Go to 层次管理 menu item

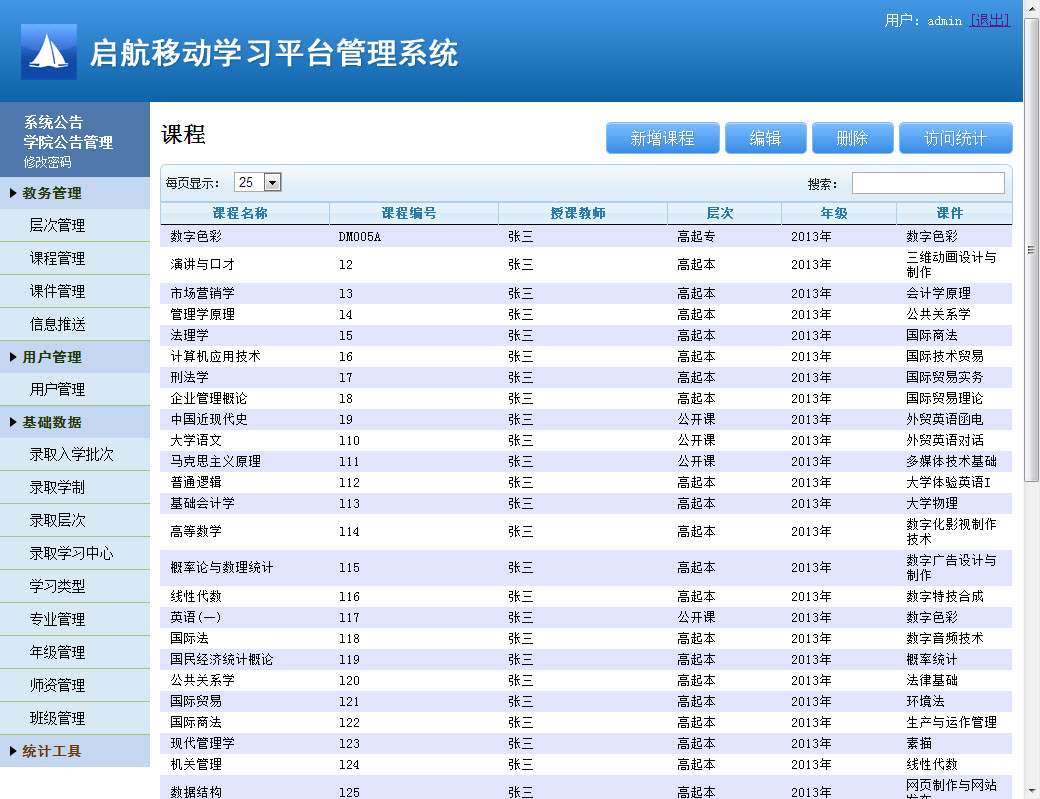[x=57, y=225]
